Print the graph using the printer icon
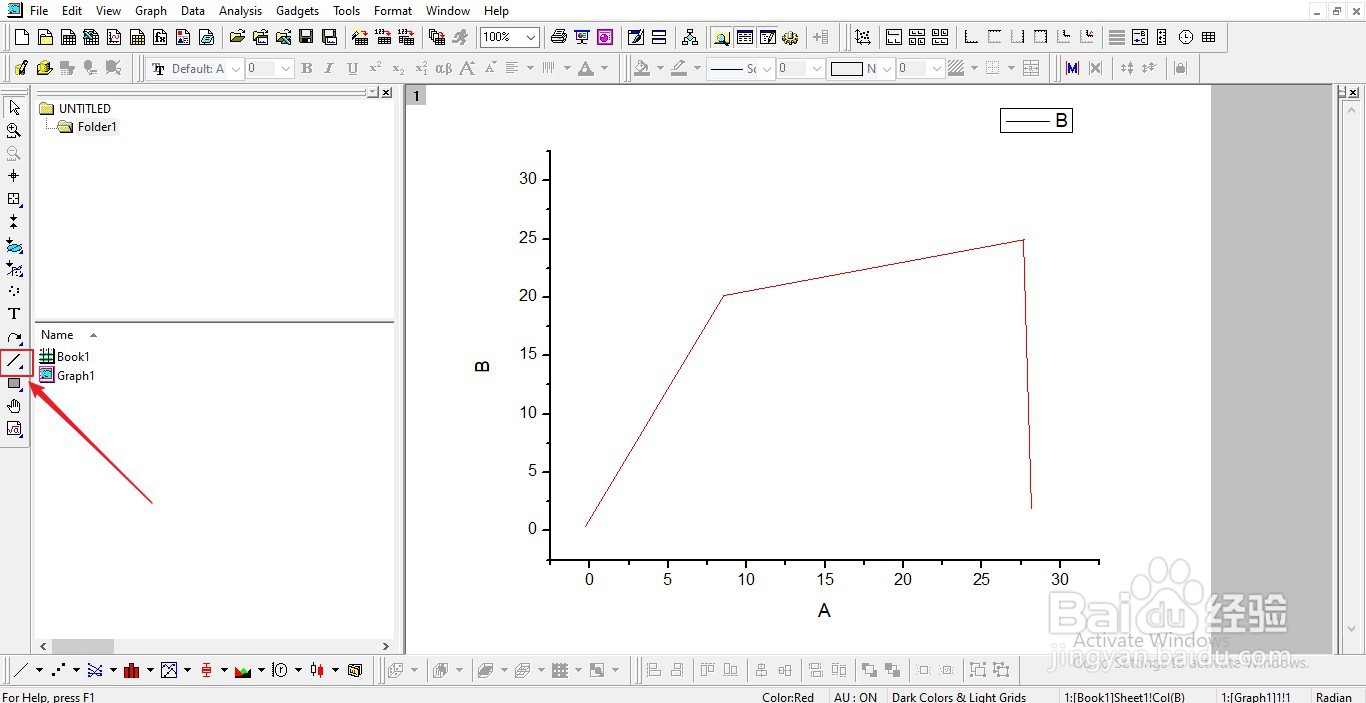Viewport: 1366px width, 703px height. click(559, 38)
